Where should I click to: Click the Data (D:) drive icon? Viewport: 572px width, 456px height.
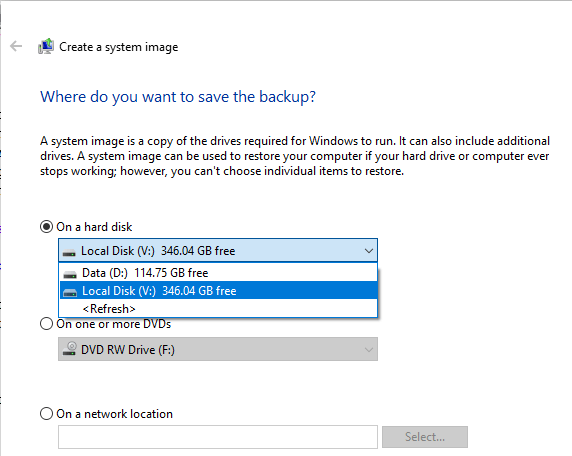pyautogui.click(x=70, y=274)
